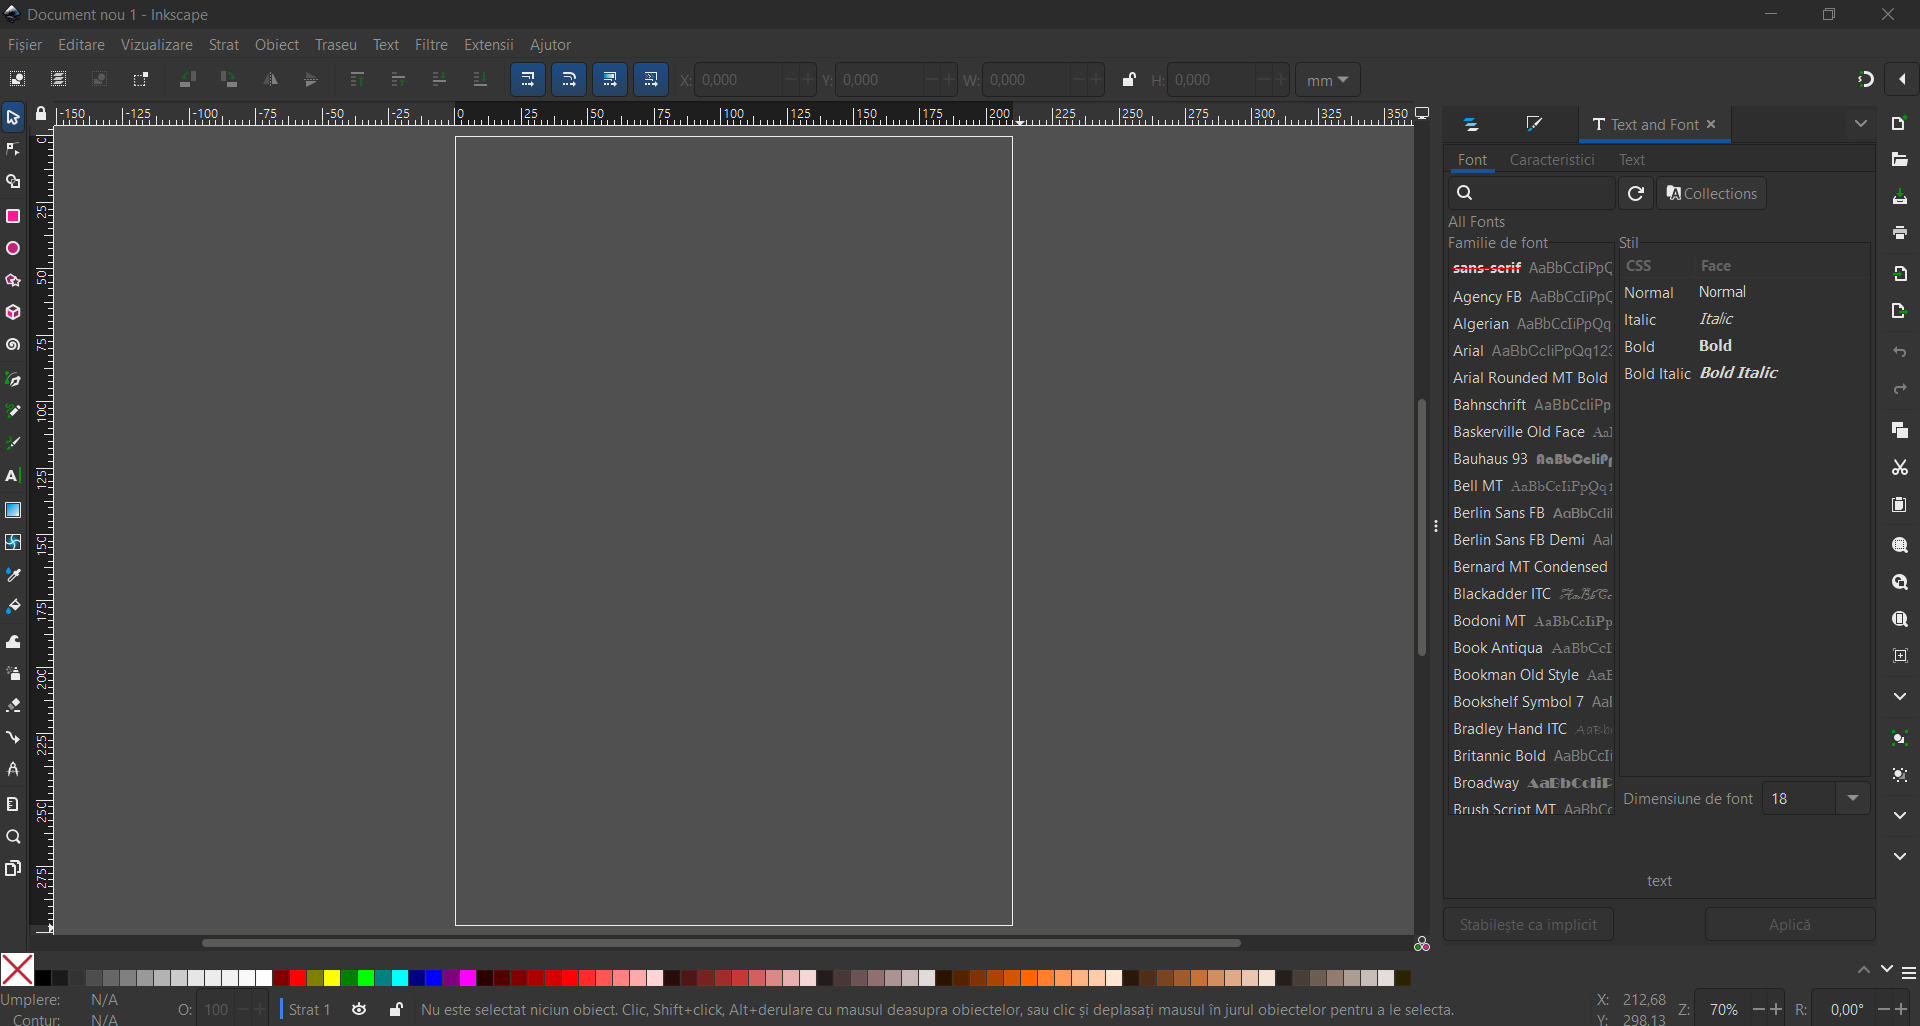Viewport: 1920px width, 1026px height.
Task: Open the Filtre menu
Action: 431,45
